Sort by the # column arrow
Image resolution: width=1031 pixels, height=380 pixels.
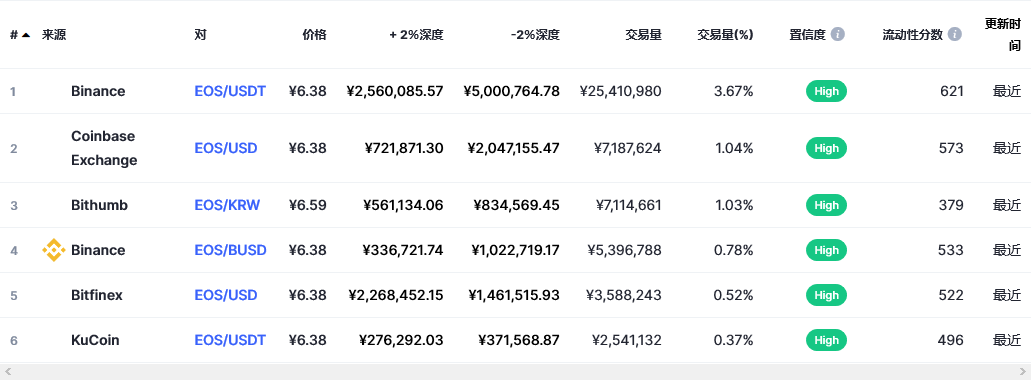[26, 35]
